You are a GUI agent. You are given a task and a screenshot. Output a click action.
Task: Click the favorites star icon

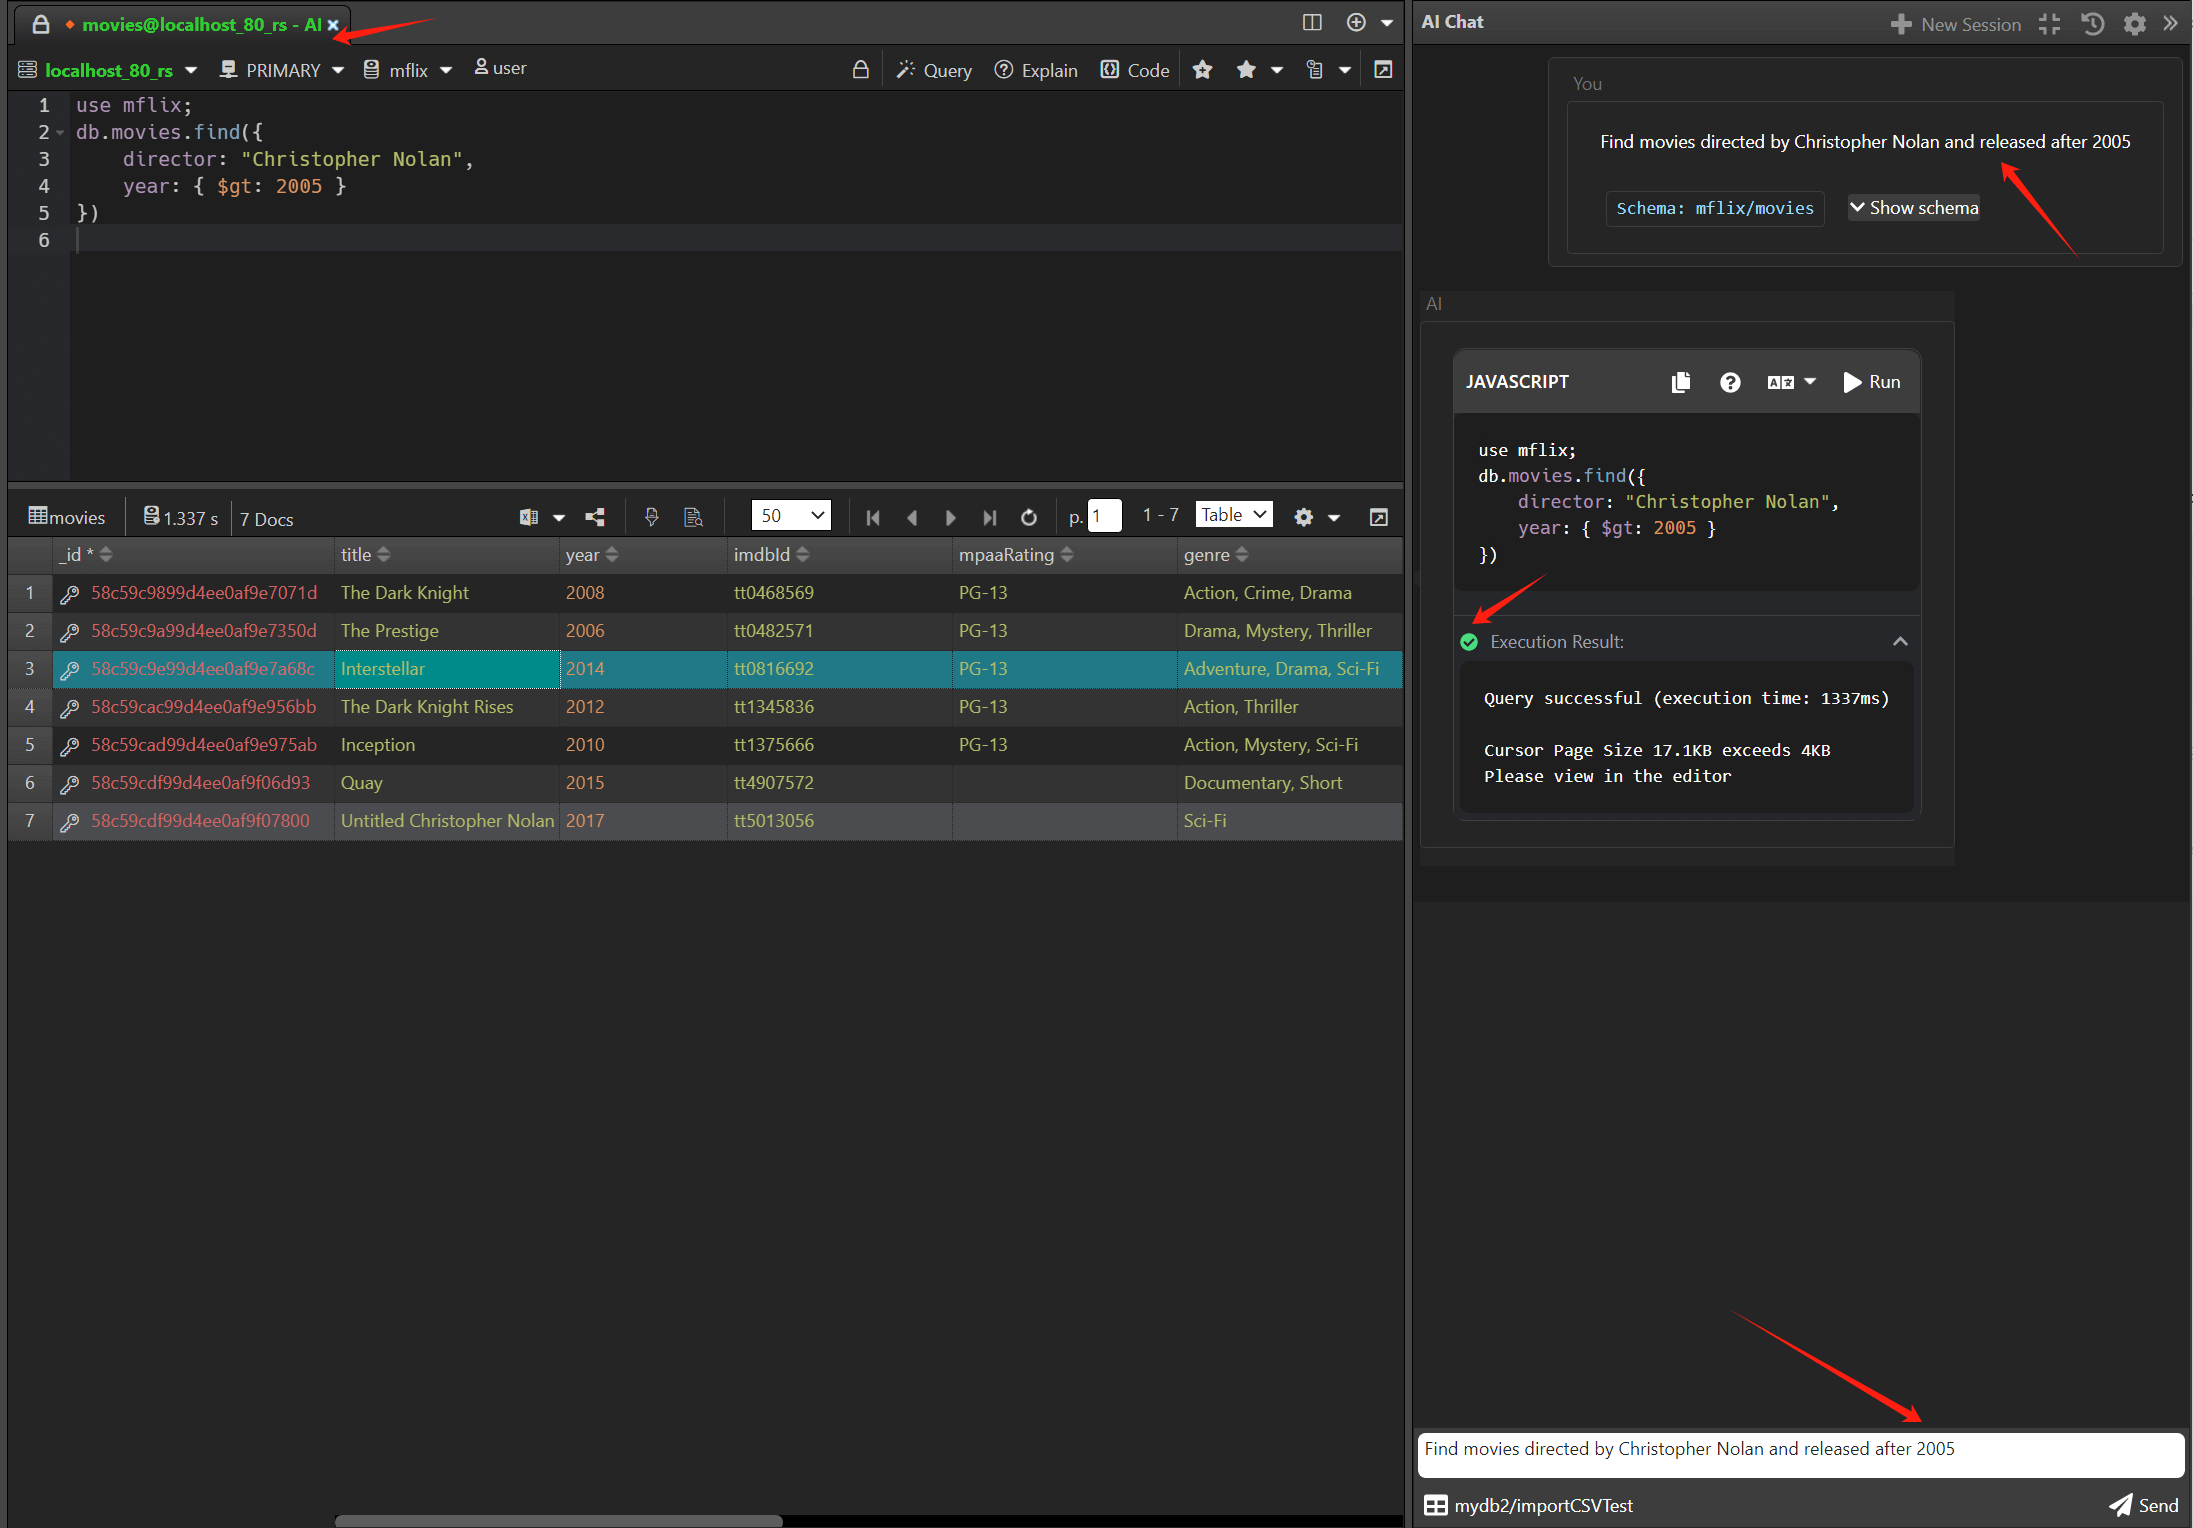pos(1246,70)
